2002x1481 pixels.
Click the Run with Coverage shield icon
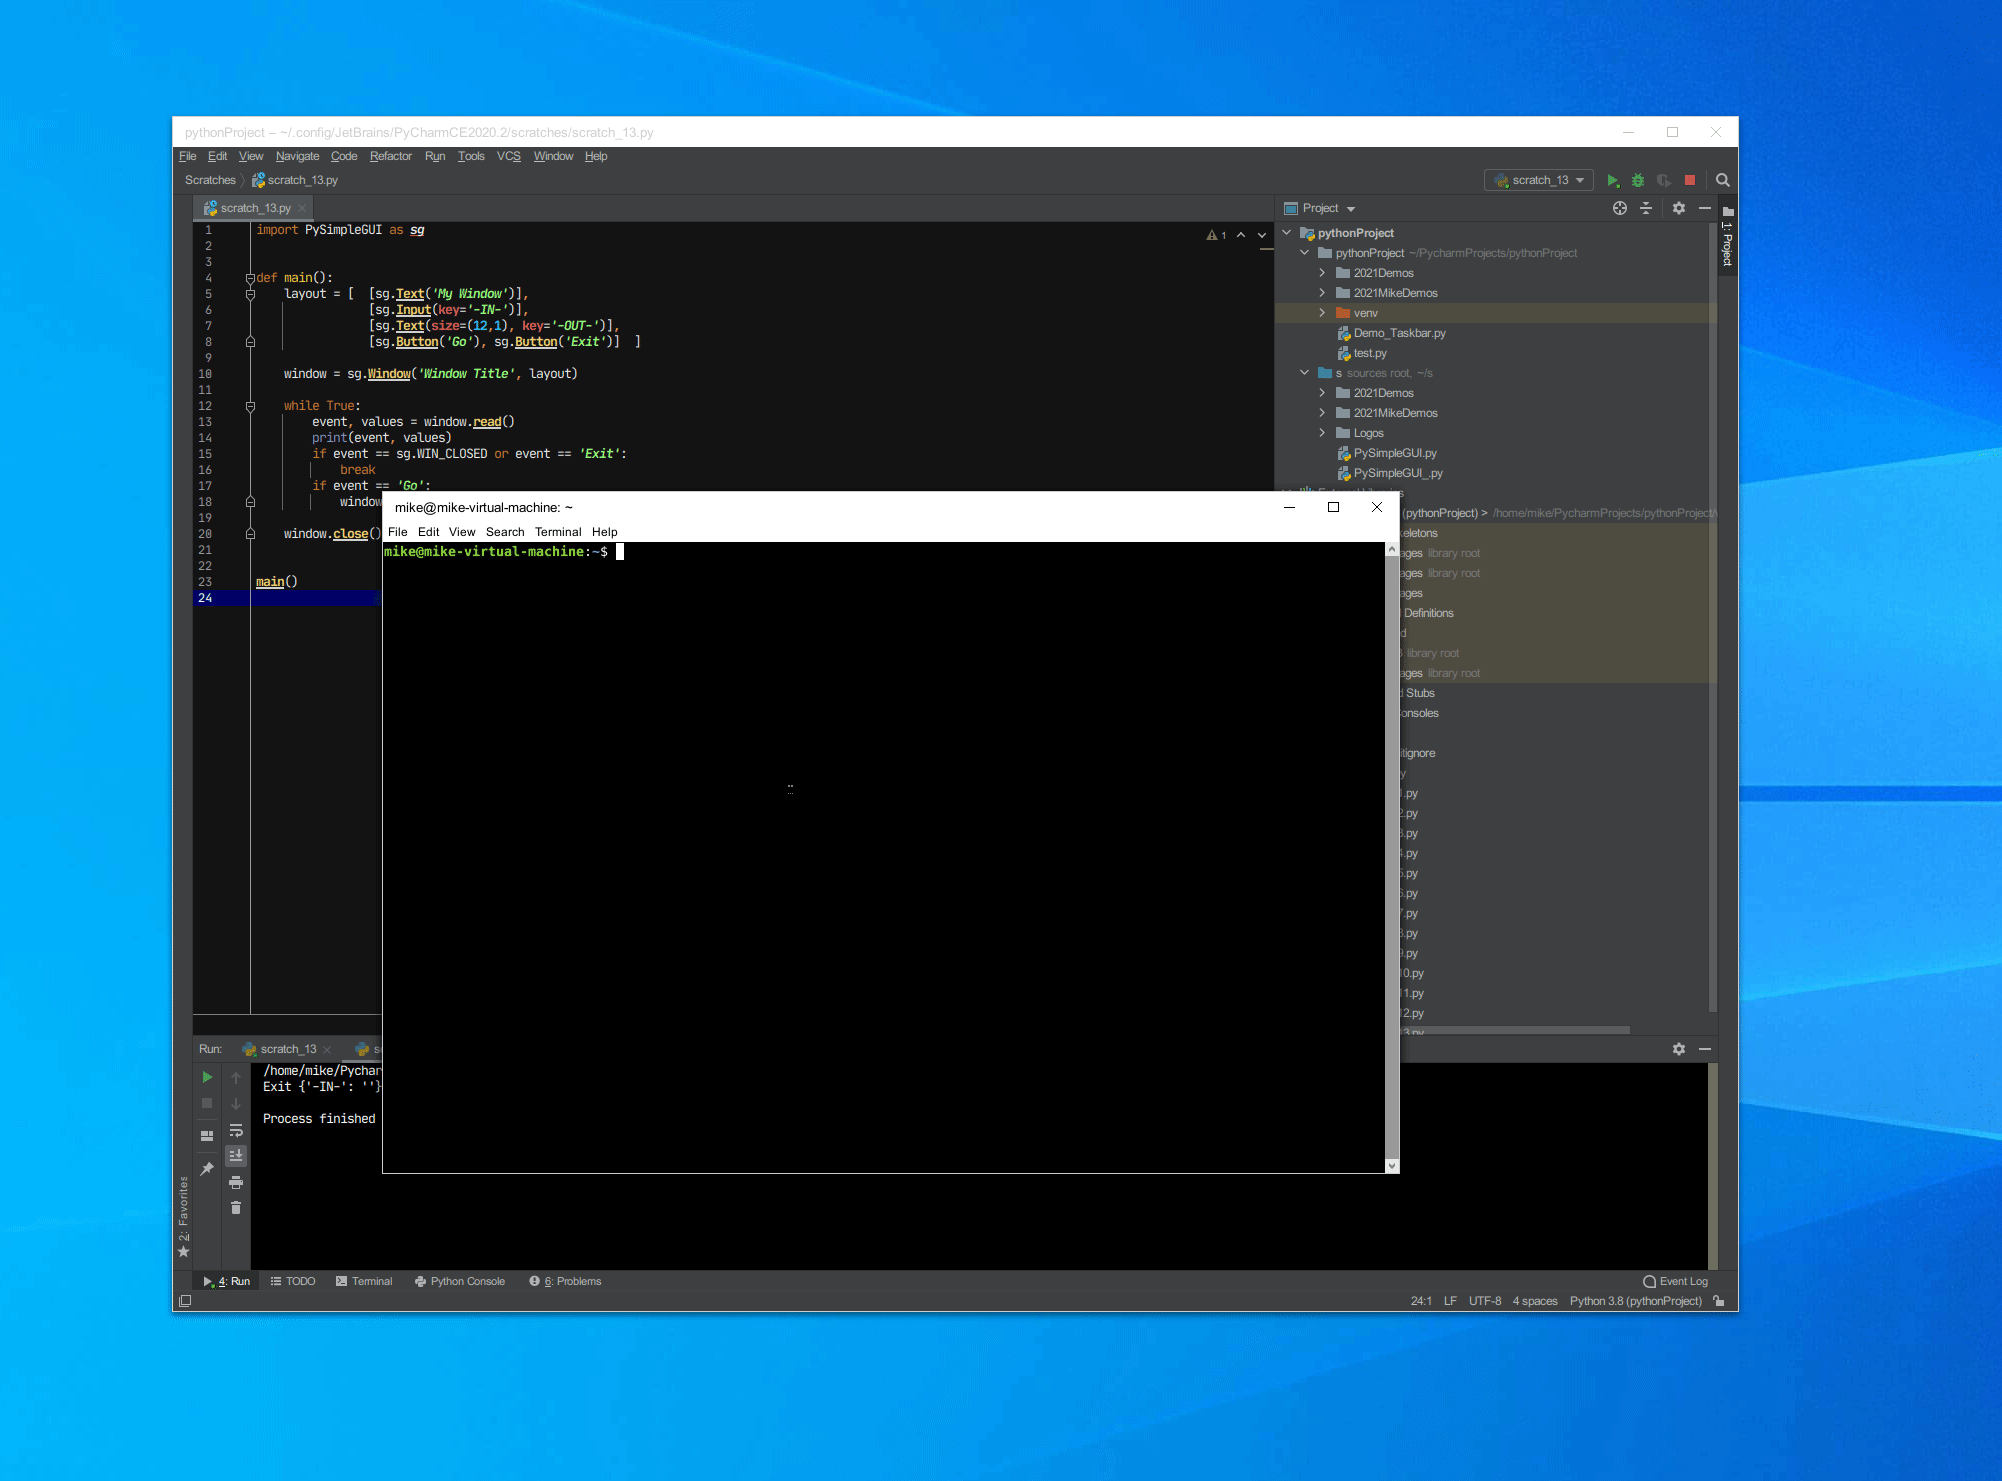tap(1664, 181)
